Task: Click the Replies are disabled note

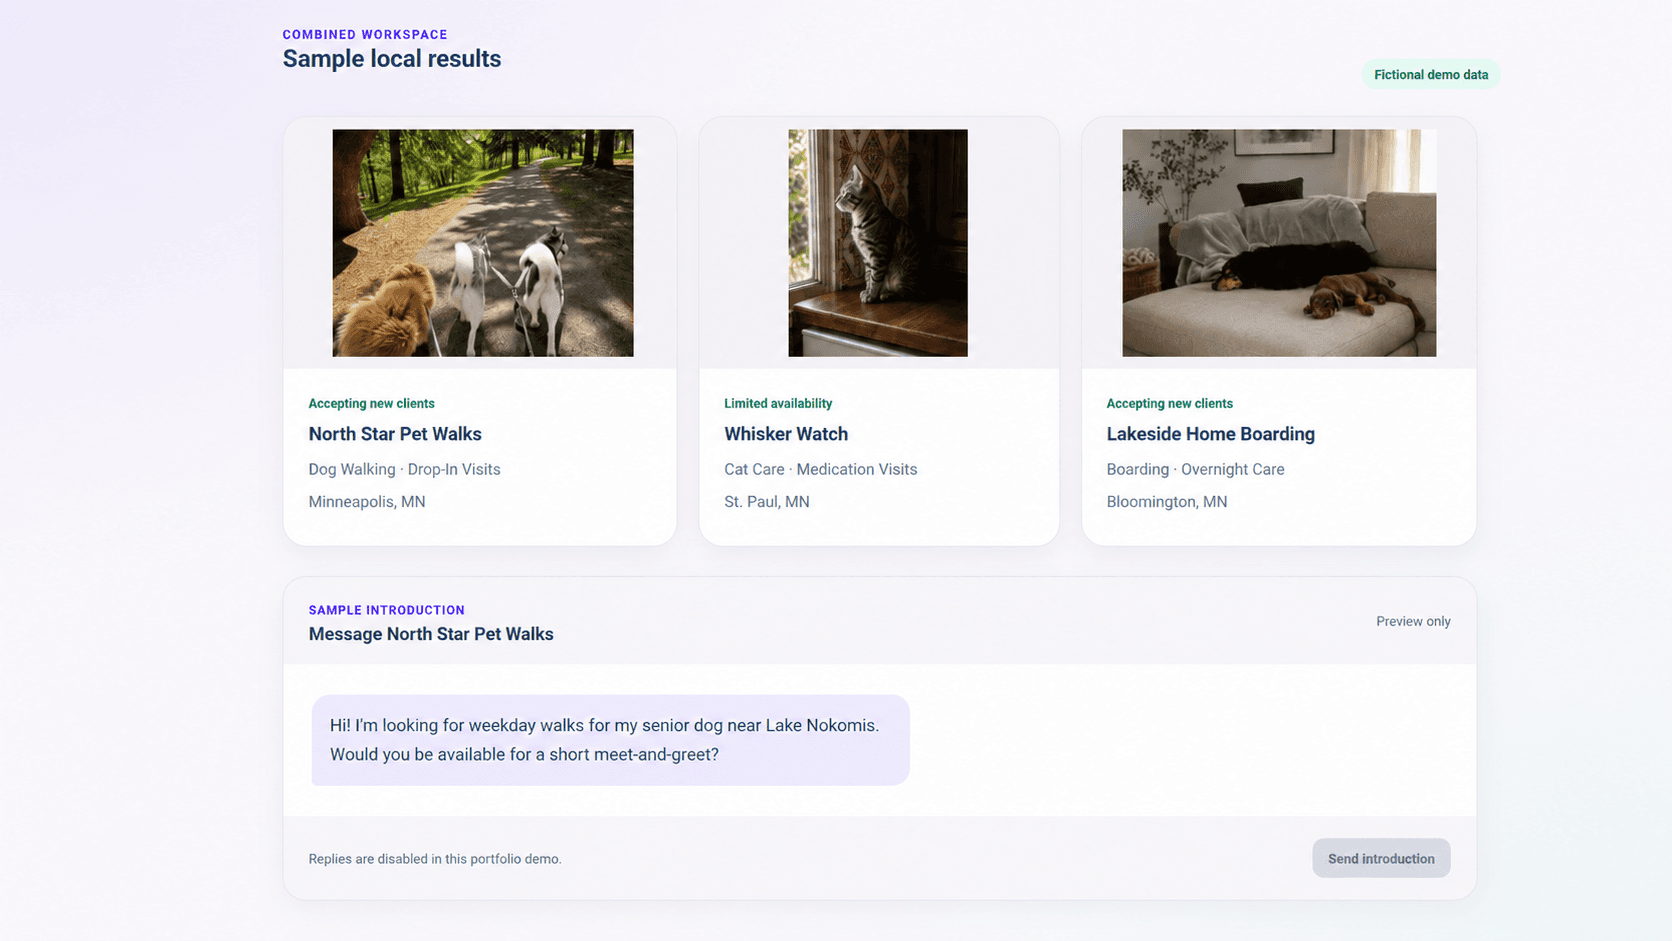Action: pos(435,859)
